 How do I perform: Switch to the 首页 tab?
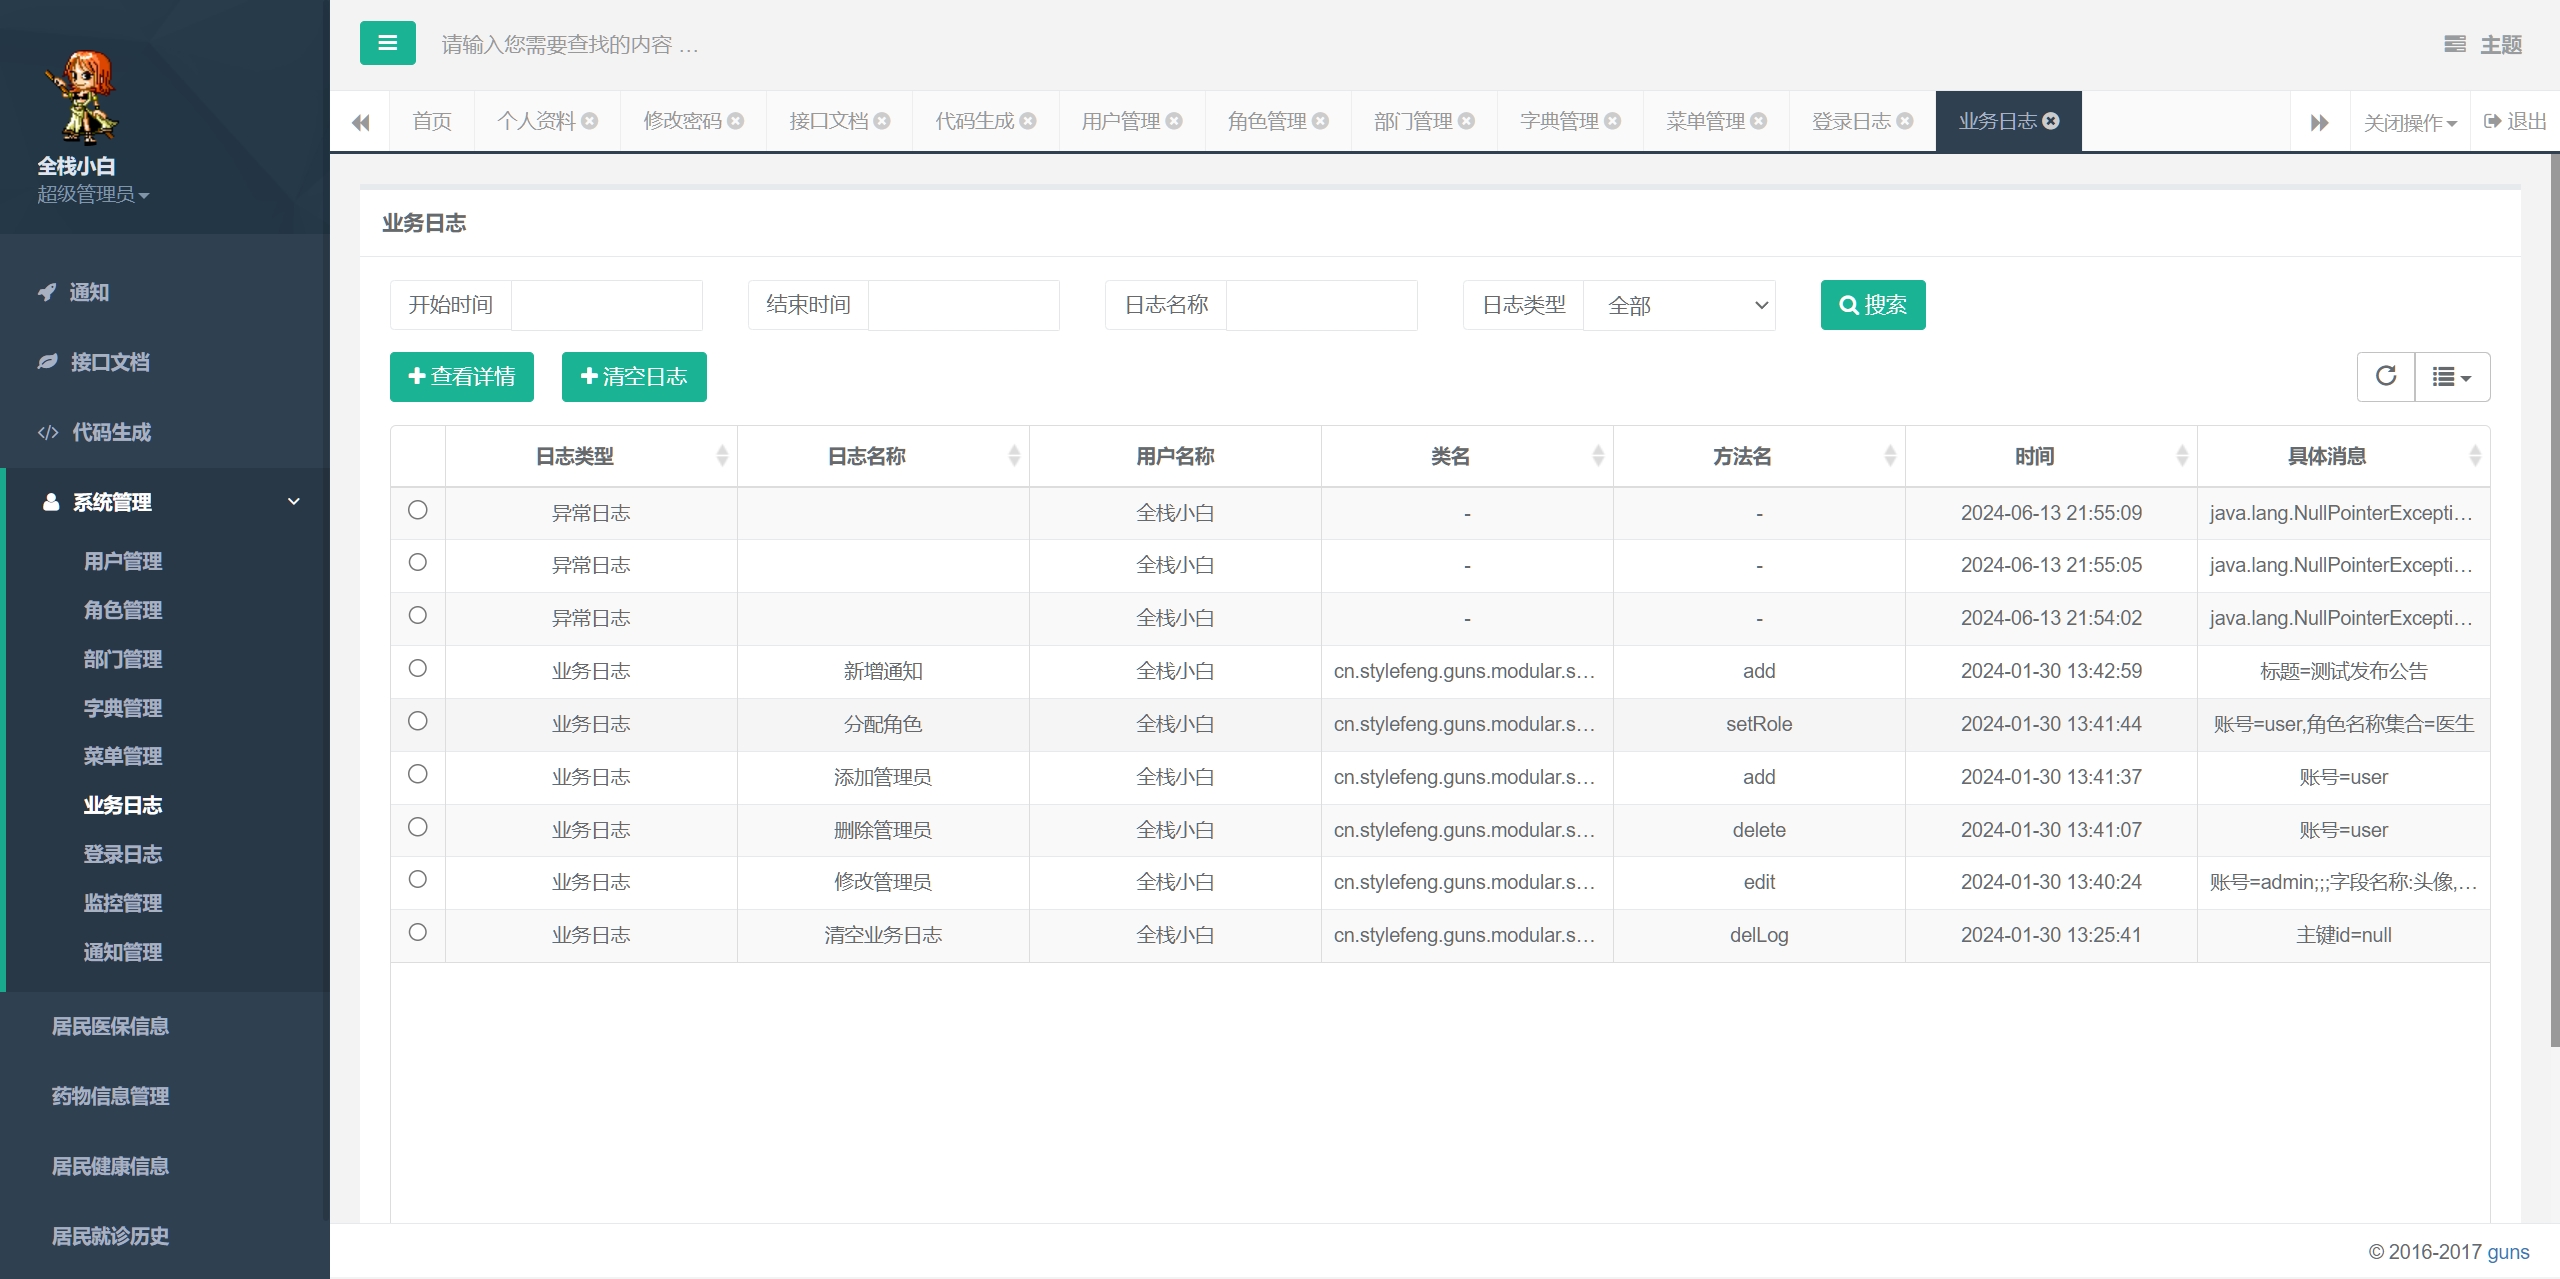tap(432, 121)
